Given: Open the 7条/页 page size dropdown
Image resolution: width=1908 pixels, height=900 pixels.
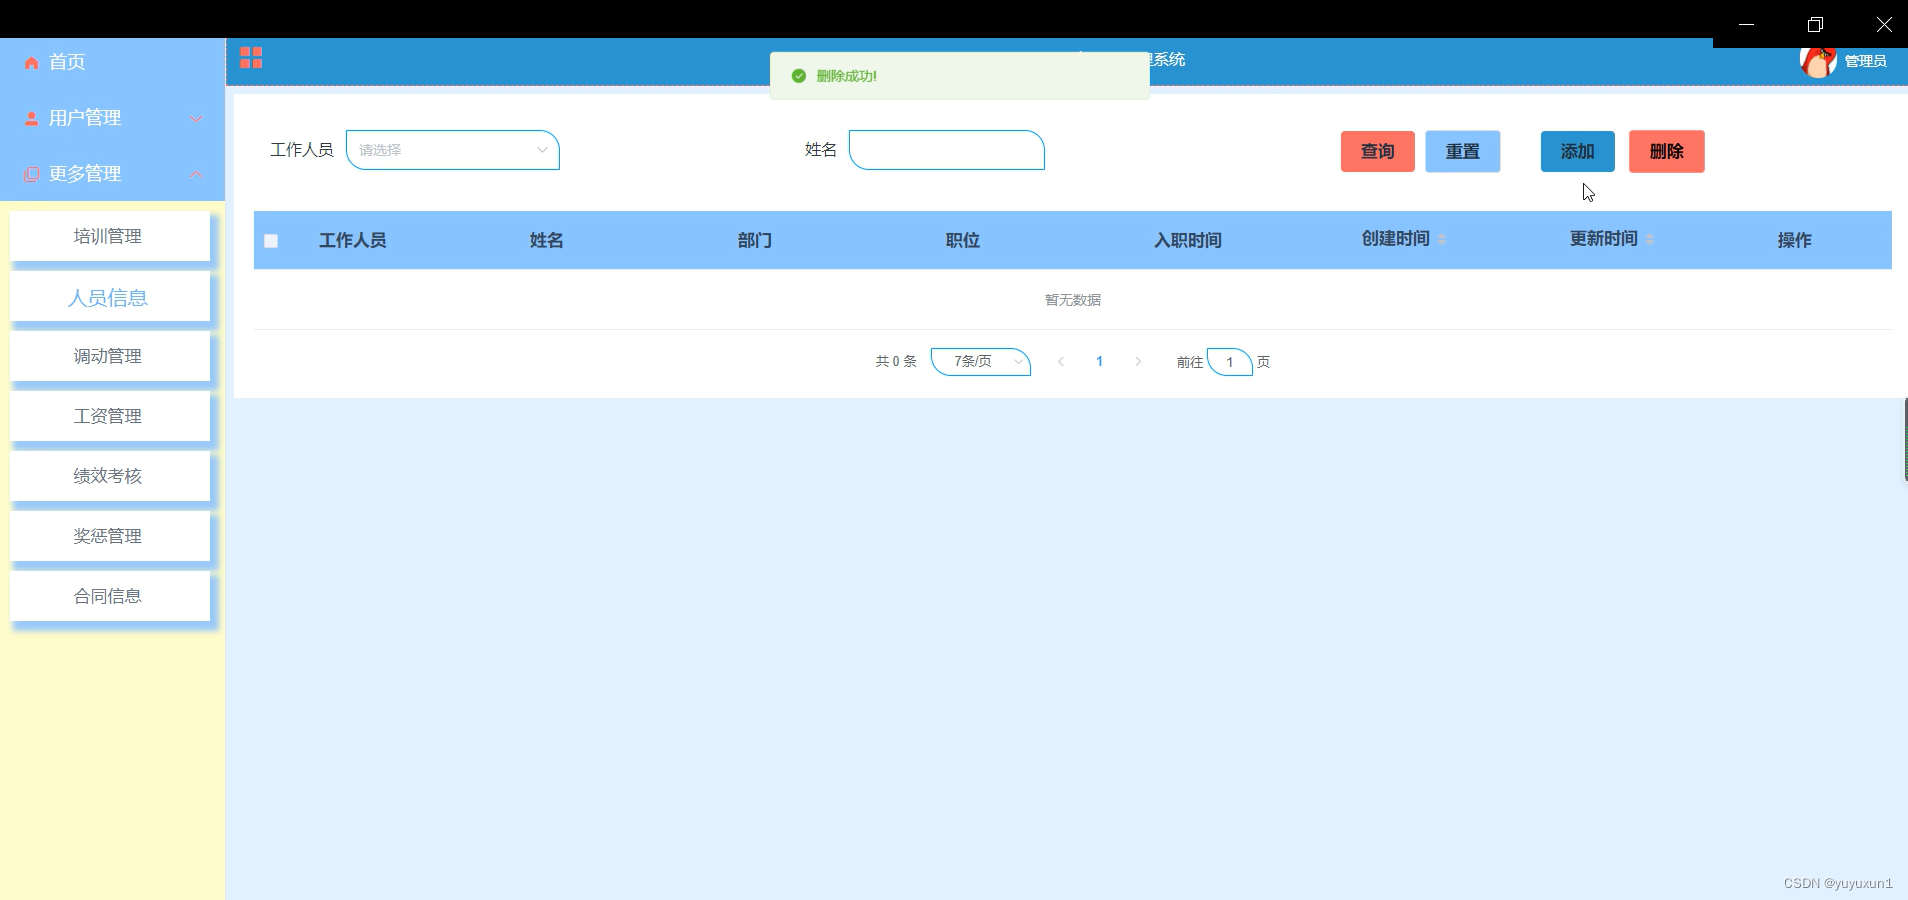Looking at the screenshot, I should pyautogui.click(x=981, y=362).
